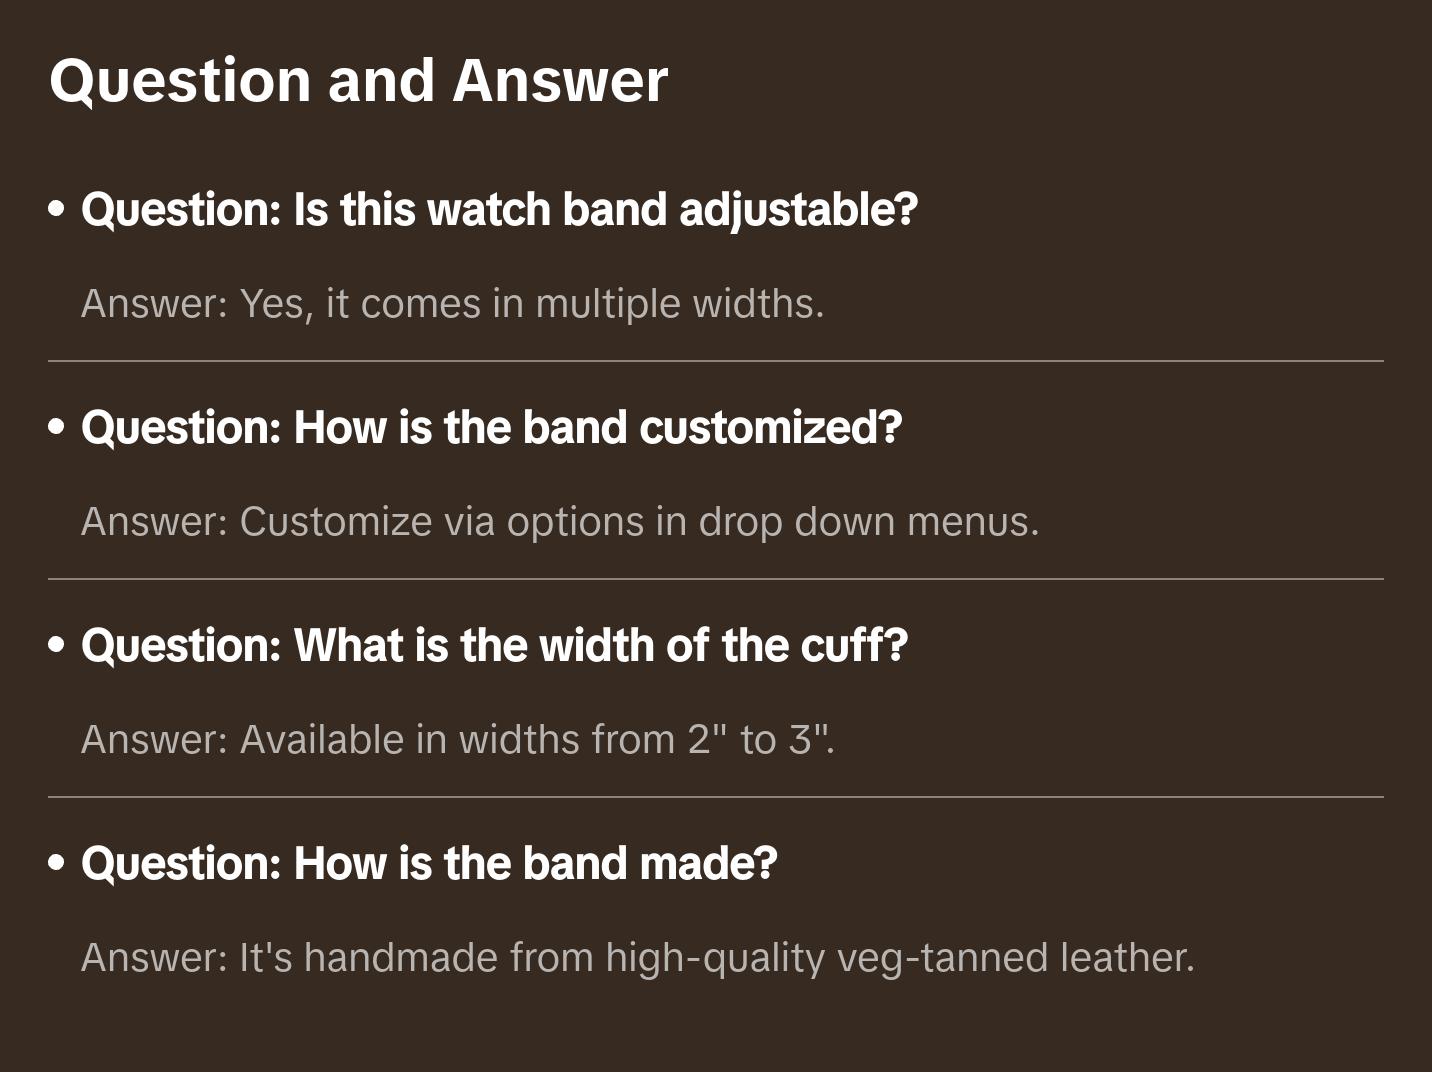1432x1072 pixels.
Task: Click divider line below the cuff width answer
Action: [716, 797]
